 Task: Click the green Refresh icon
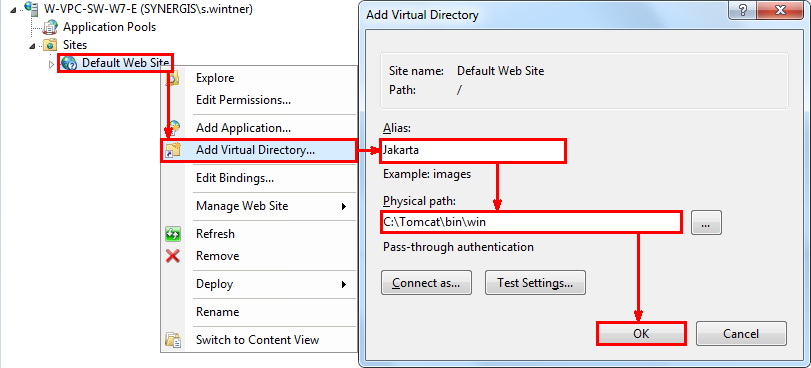coord(173,234)
